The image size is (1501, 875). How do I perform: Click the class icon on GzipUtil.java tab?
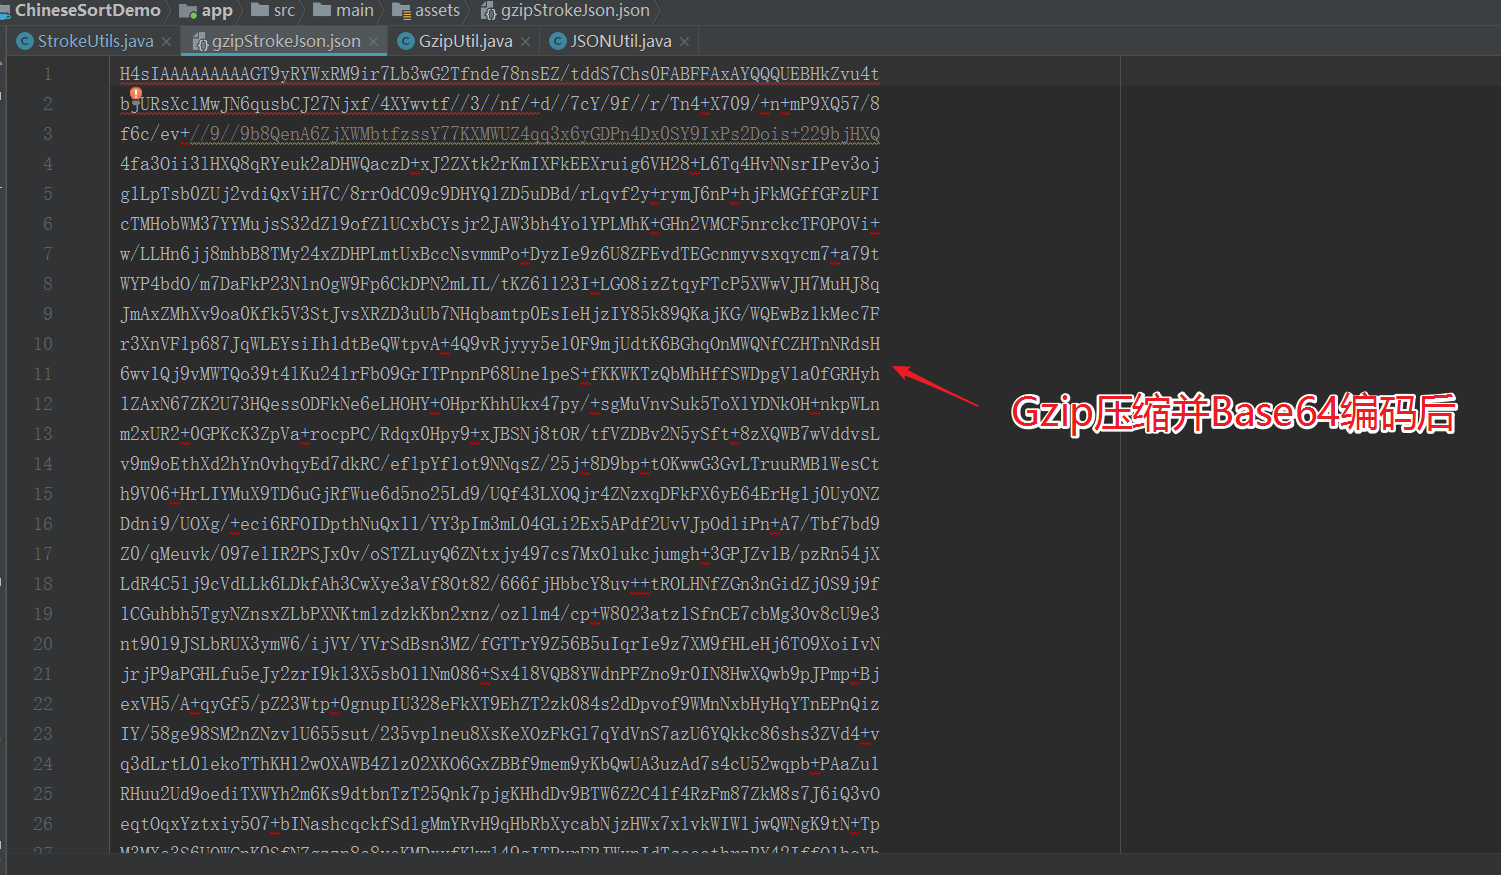pos(405,41)
